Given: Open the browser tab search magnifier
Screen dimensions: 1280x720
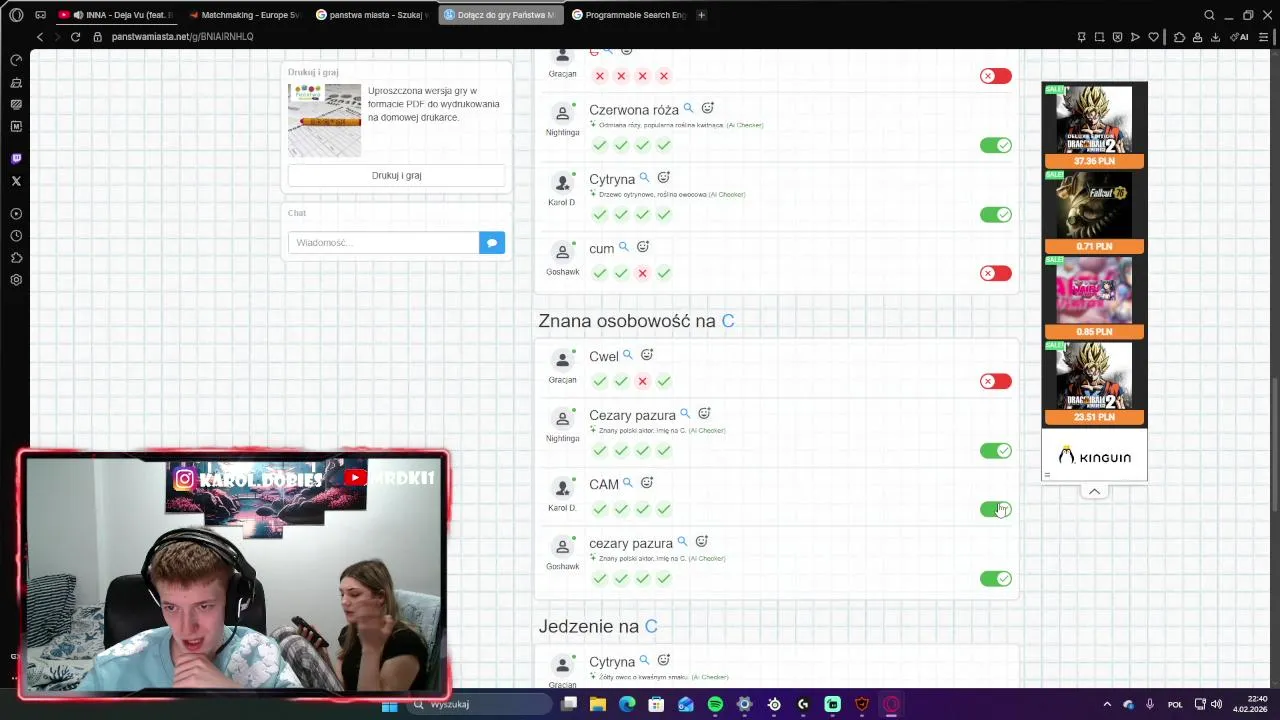Looking at the screenshot, I should click(x=1209, y=15).
